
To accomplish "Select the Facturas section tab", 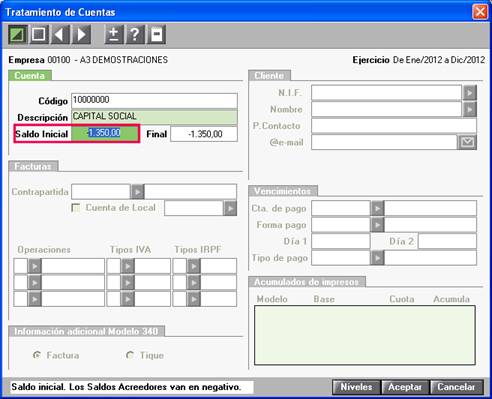I will pyautogui.click(x=33, y=166).
